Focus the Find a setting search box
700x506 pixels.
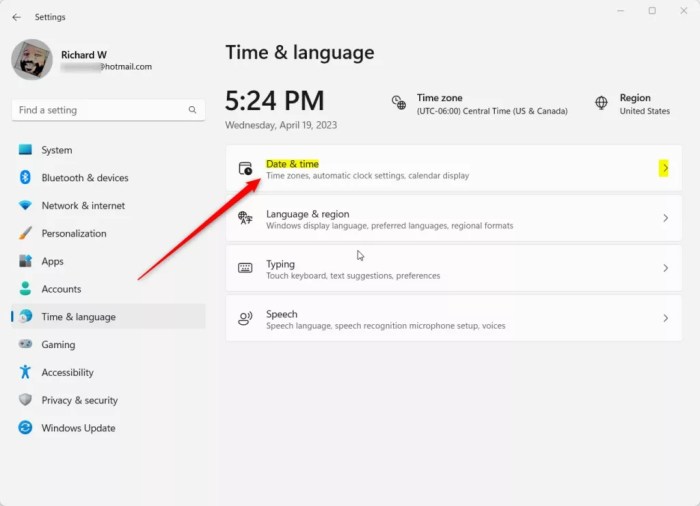108,110
